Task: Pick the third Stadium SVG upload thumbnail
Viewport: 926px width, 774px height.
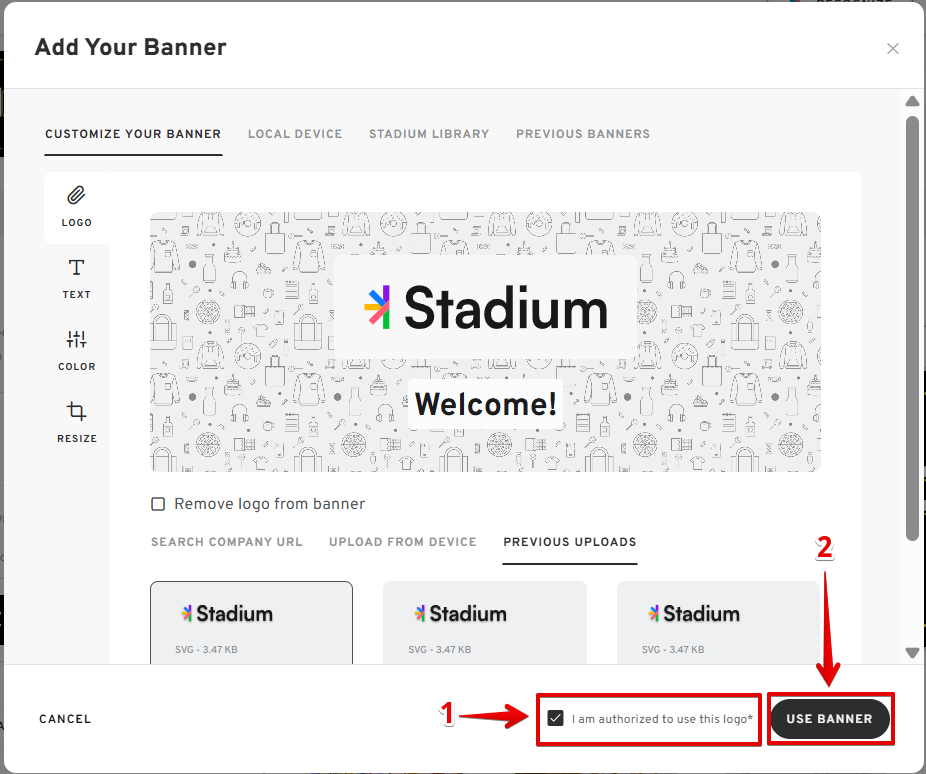Action: [x=718, y=621]
